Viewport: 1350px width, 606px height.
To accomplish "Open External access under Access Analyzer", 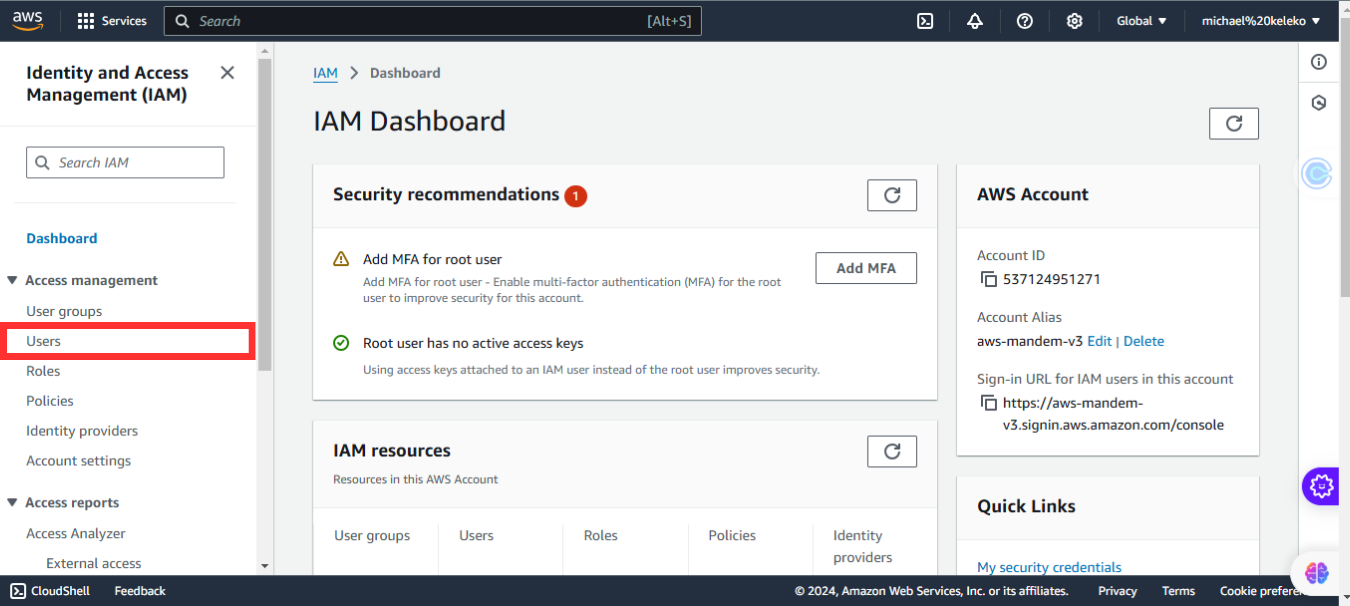I will point(94,564).
